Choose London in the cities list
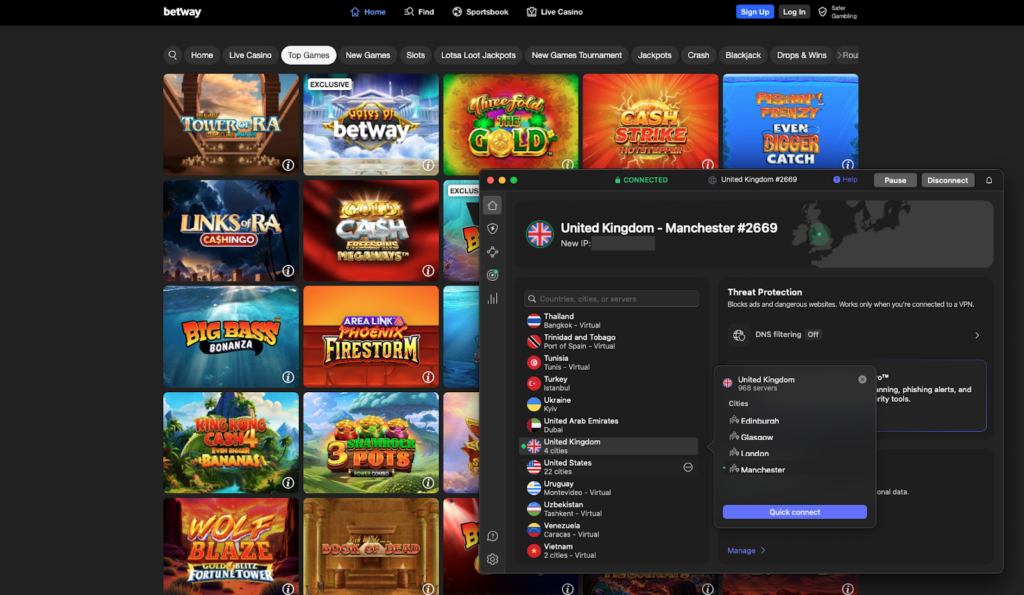 click(x=754, y=453)
